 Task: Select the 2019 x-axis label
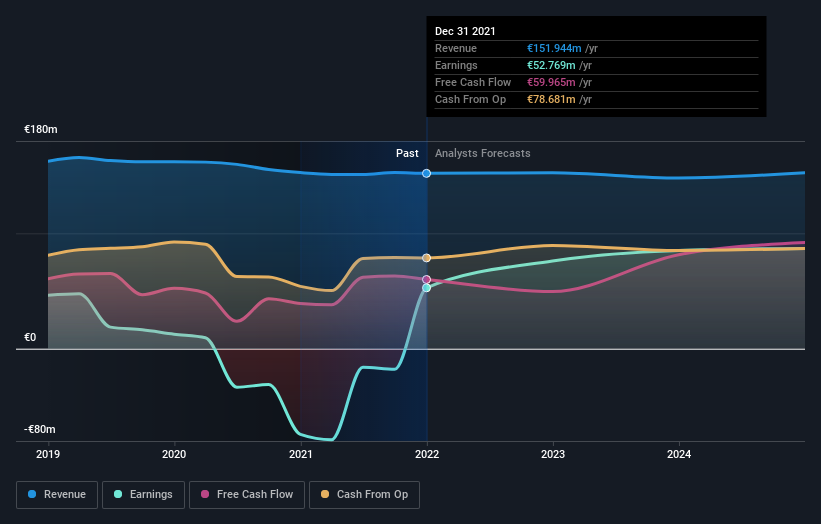48,454
